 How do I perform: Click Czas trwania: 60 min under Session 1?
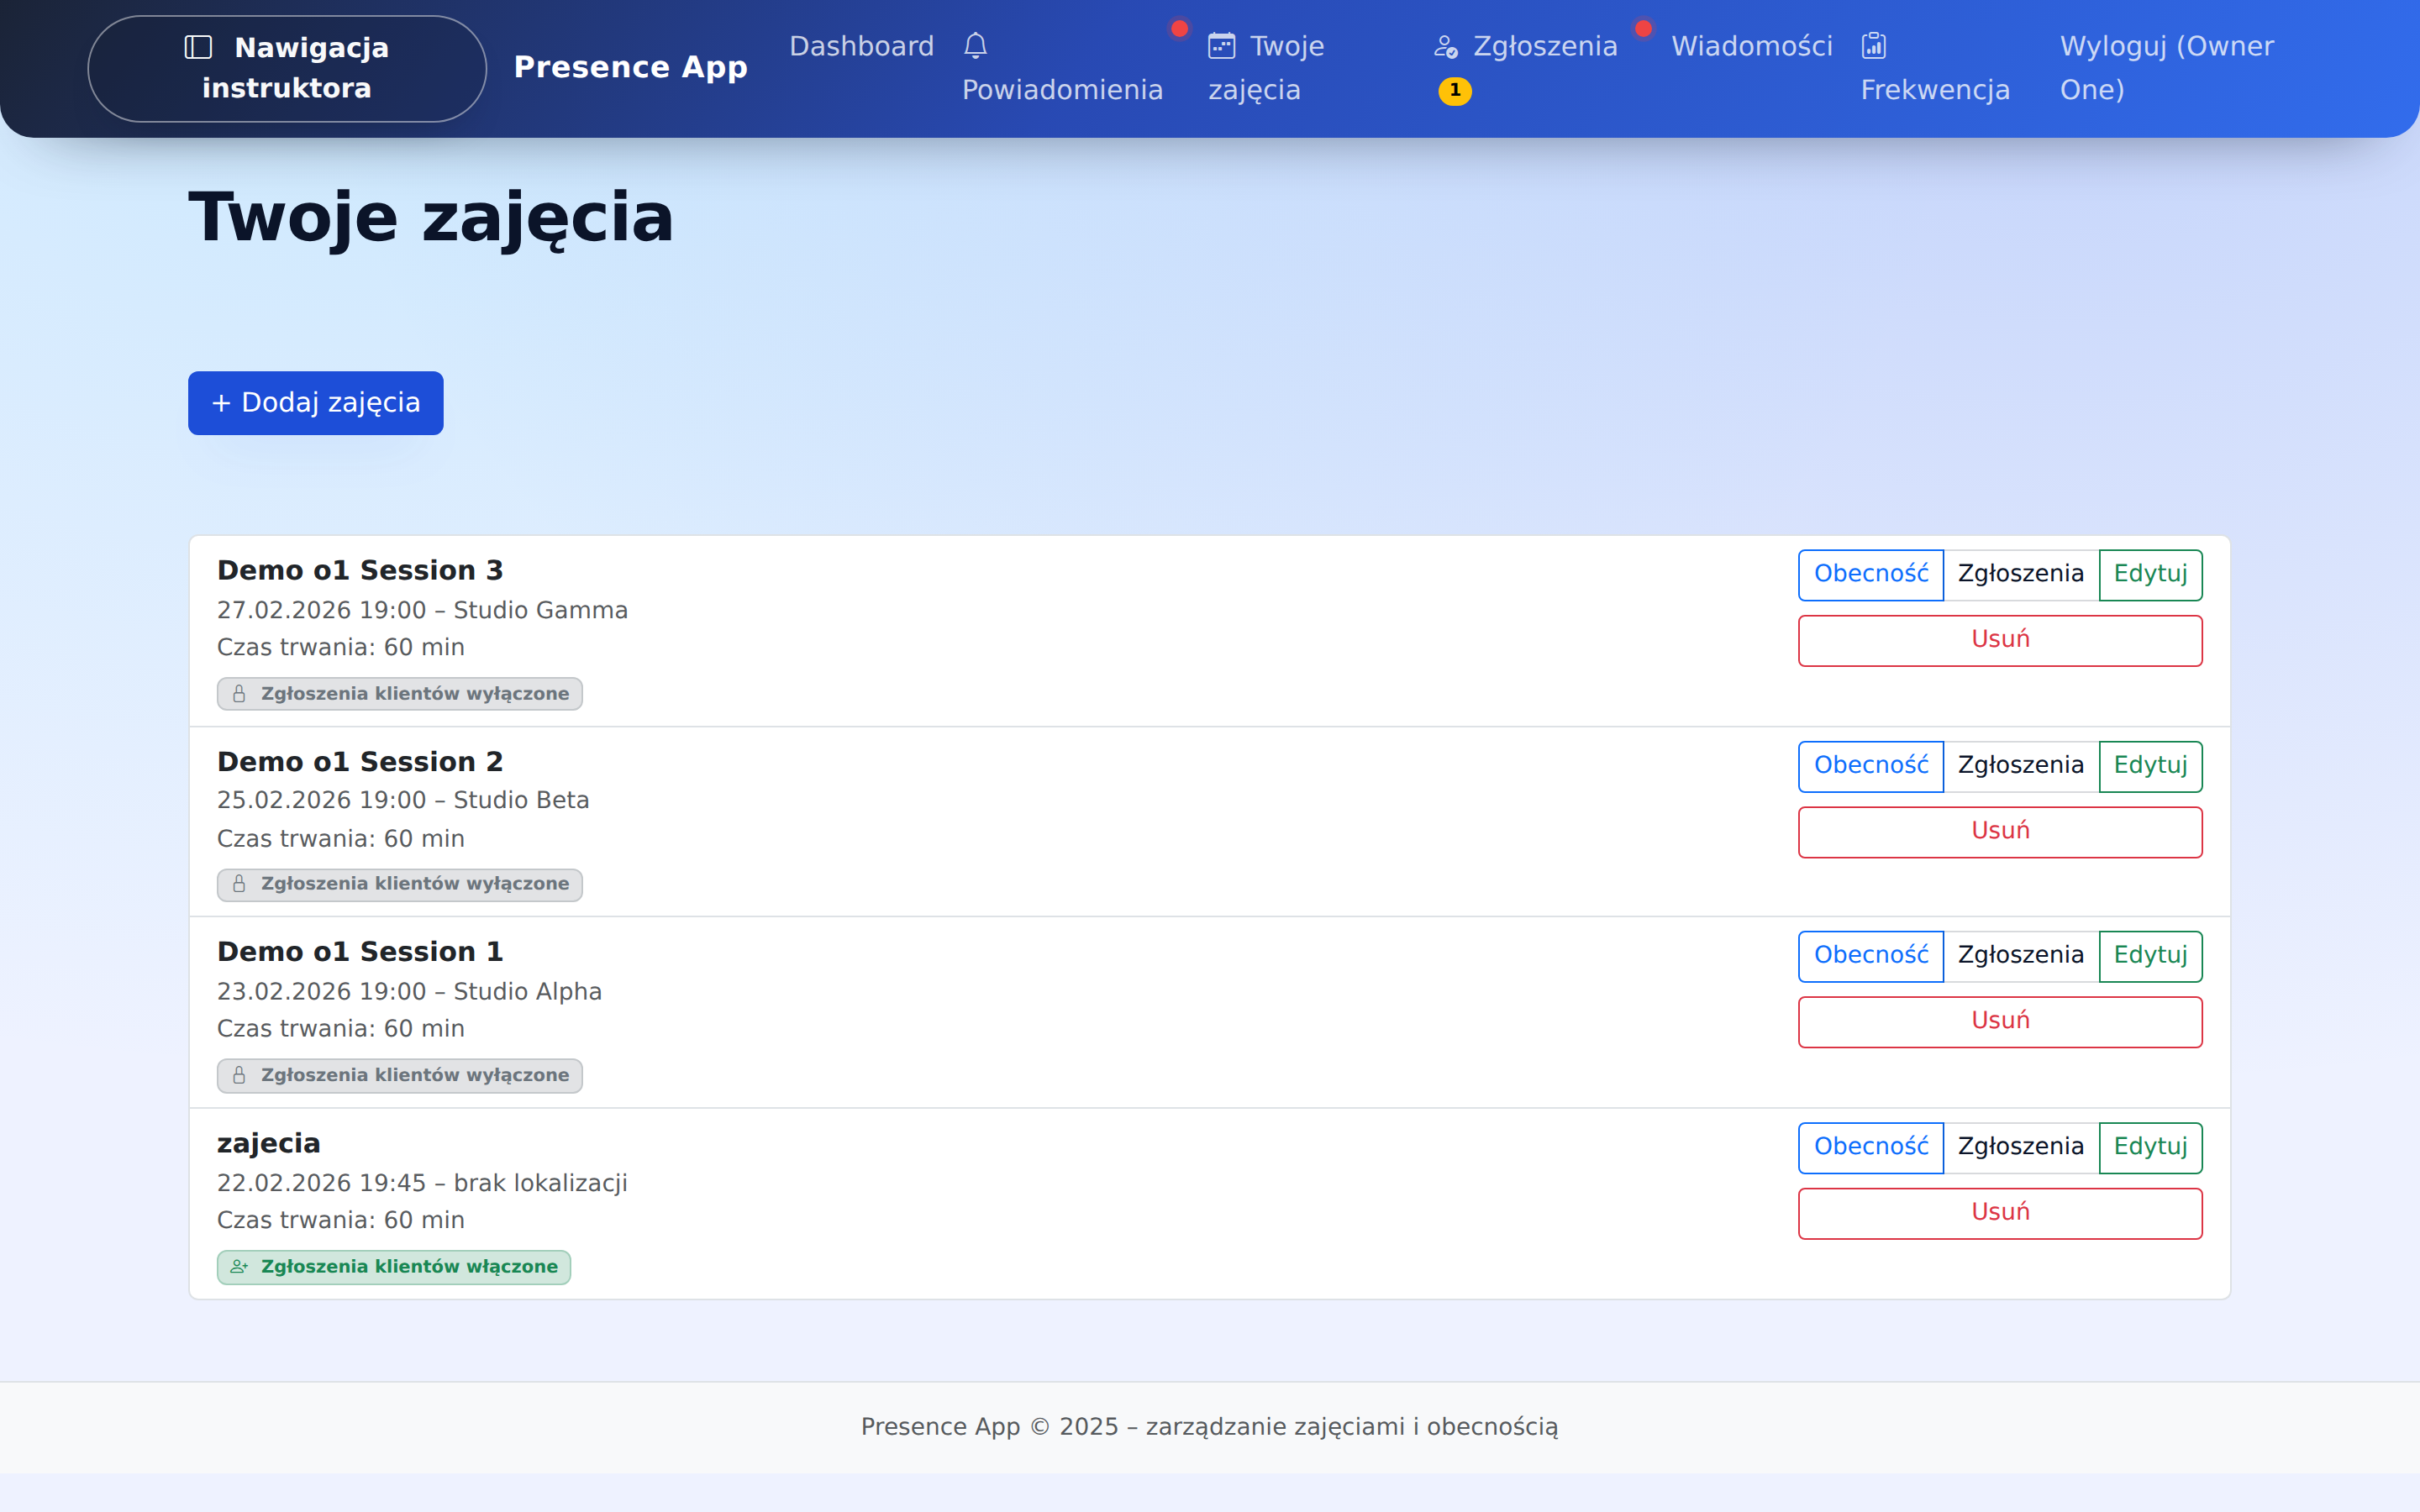click(341, 1029)
